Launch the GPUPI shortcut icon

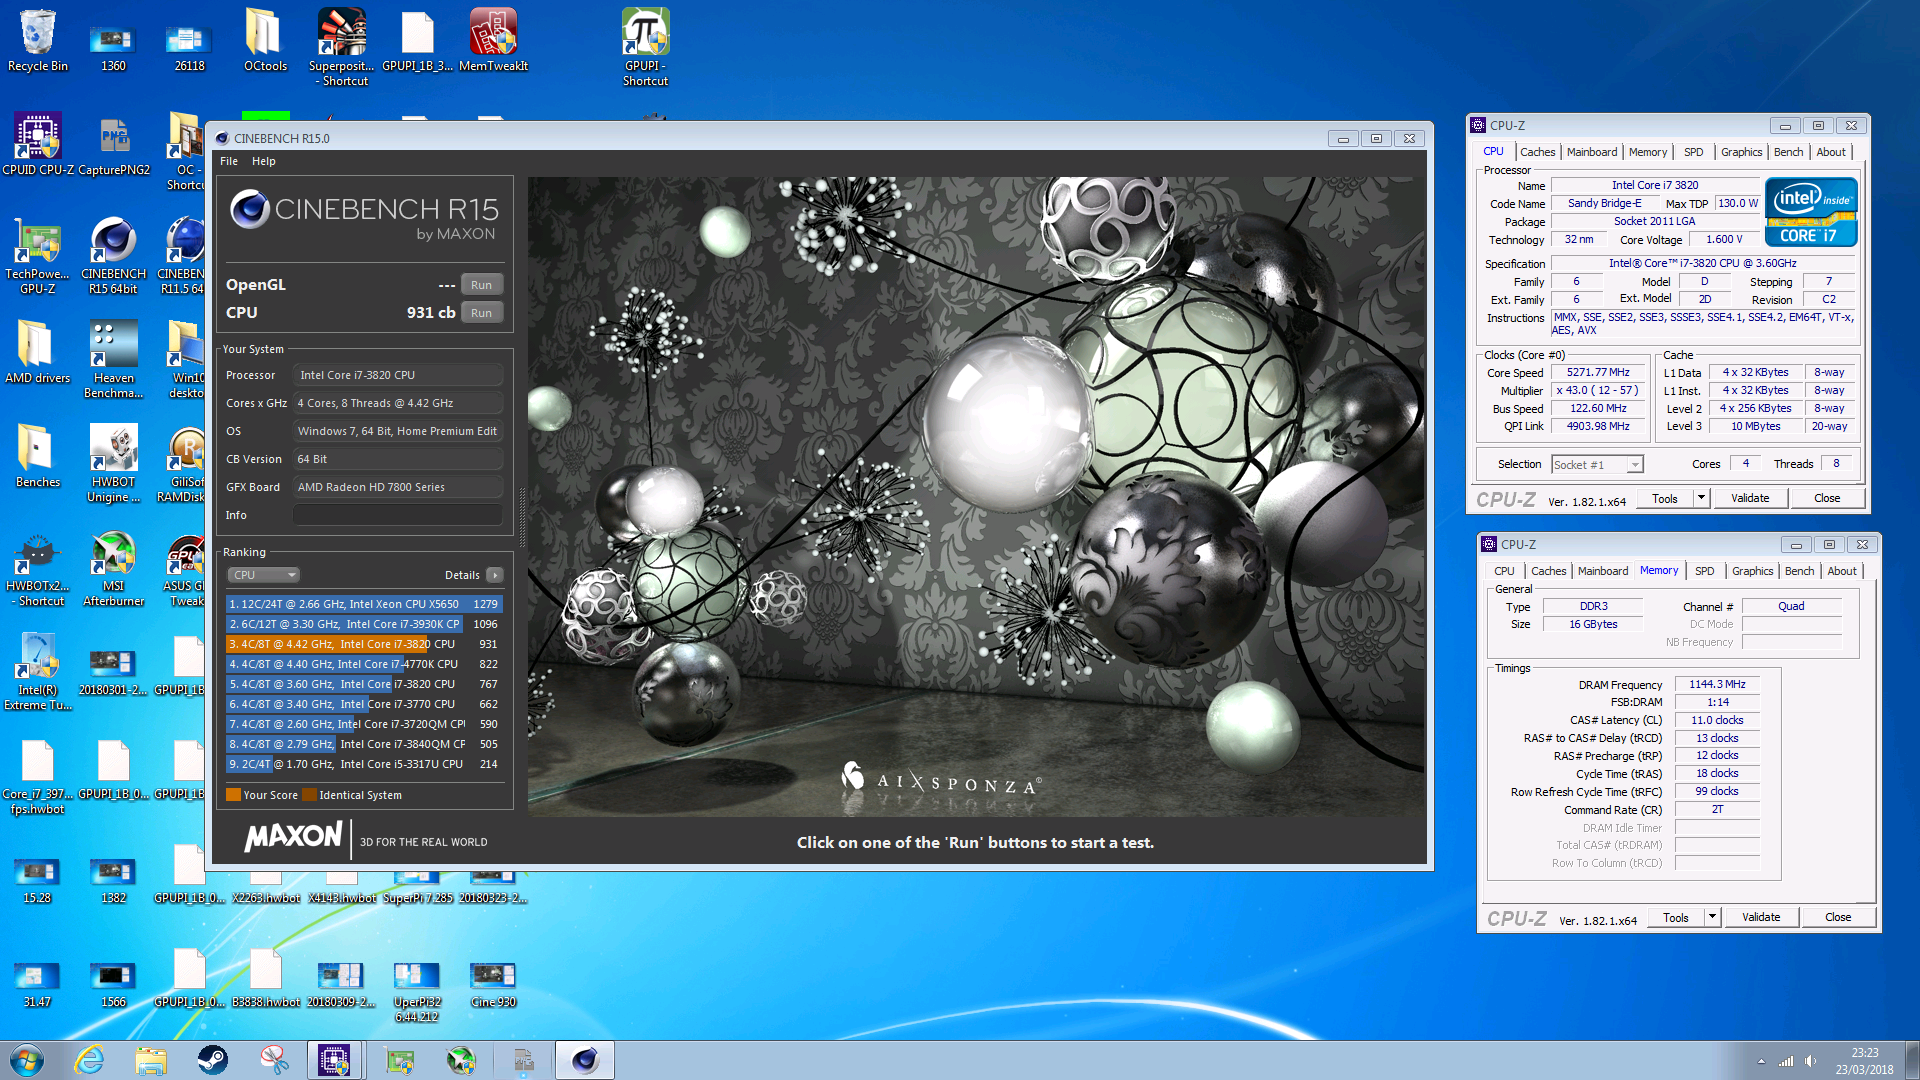pos(645,47)
